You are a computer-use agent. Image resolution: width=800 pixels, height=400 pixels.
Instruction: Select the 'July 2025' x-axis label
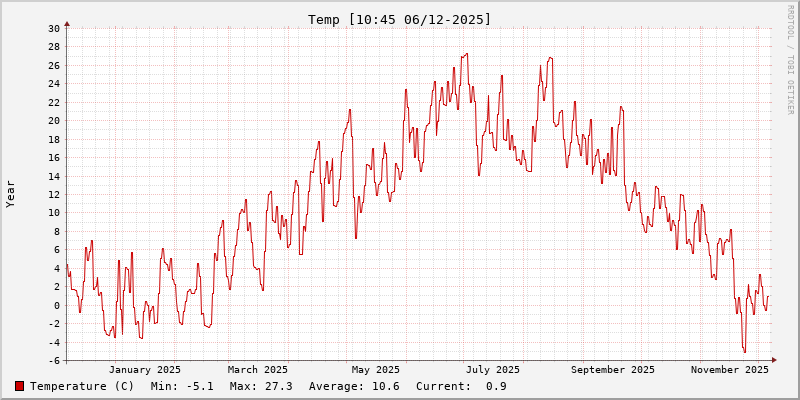click(x=493, y=369)
